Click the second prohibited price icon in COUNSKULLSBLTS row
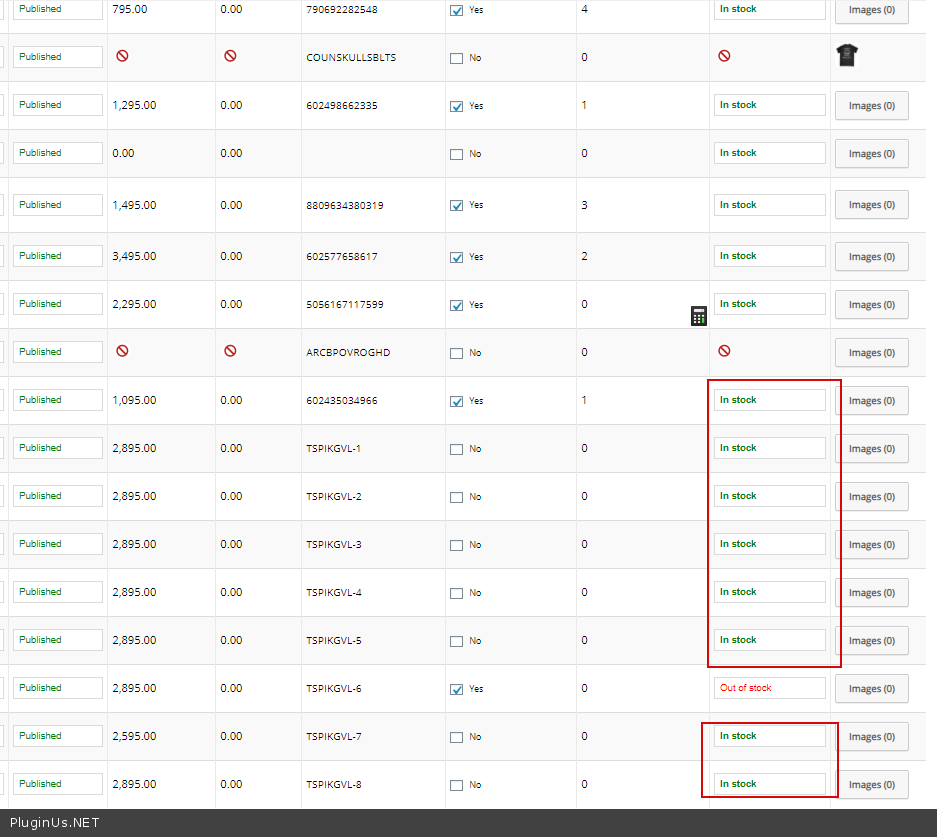This screenshot has height=837, width=937. pyautogui.click(x=230, y=56)
